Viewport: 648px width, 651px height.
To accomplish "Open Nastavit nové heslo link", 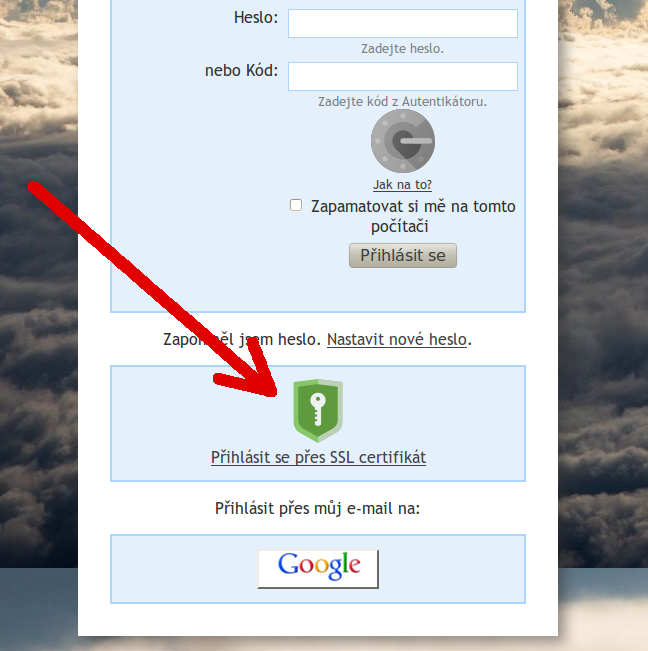I will 397,340.
